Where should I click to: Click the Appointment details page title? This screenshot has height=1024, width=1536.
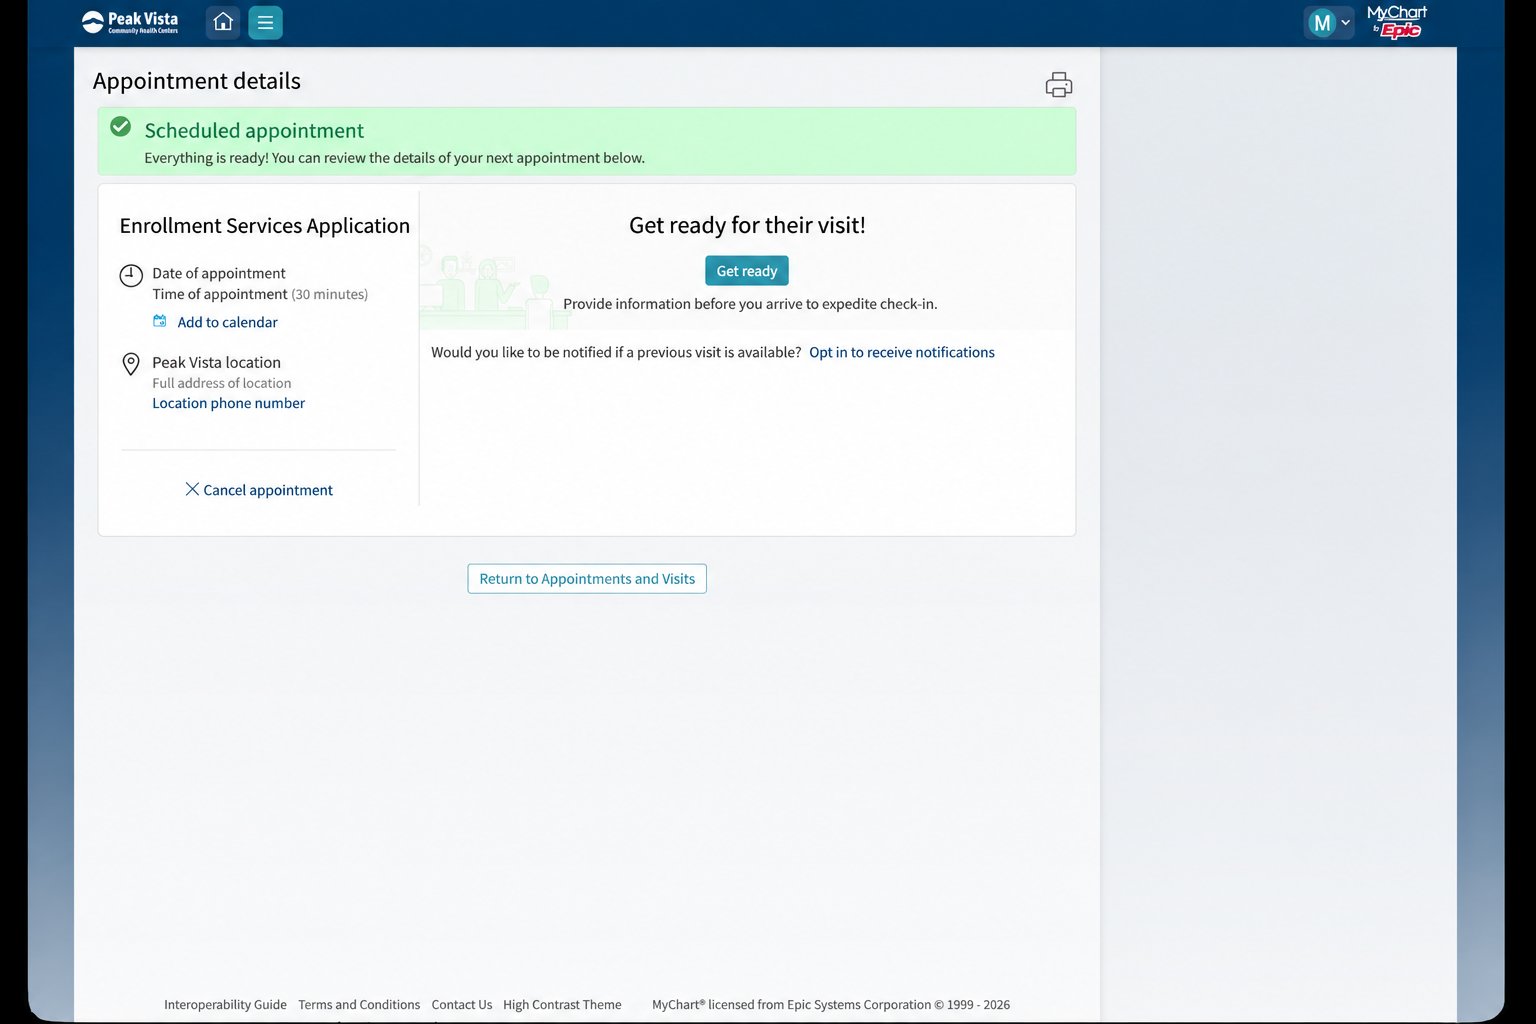click(x=197, y=81)
